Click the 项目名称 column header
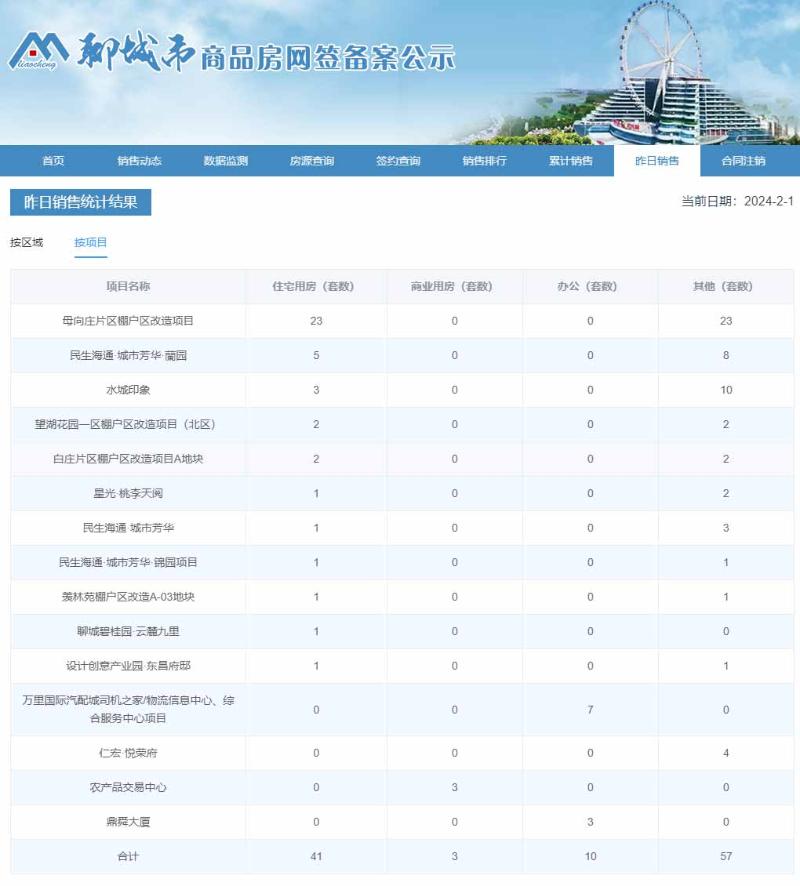800x886 pixels. click(128, 287)
